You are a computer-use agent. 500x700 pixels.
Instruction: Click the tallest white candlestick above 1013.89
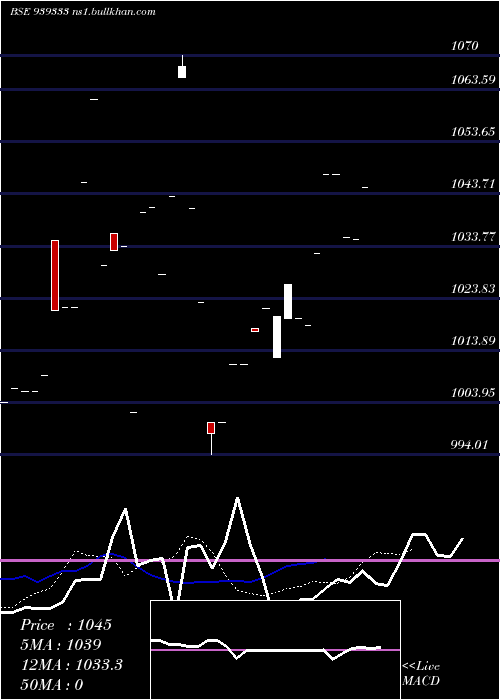(x=277, y=337)
